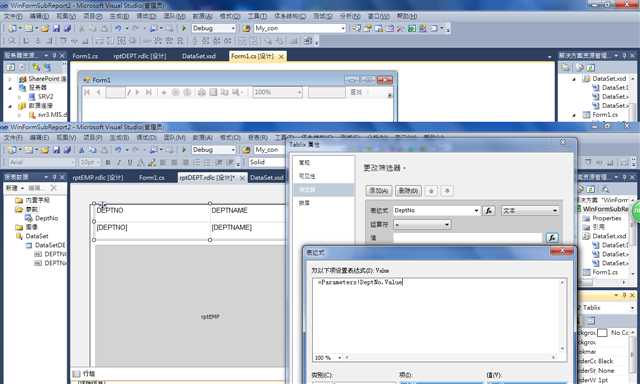Click move filter down arrow button

447,191
